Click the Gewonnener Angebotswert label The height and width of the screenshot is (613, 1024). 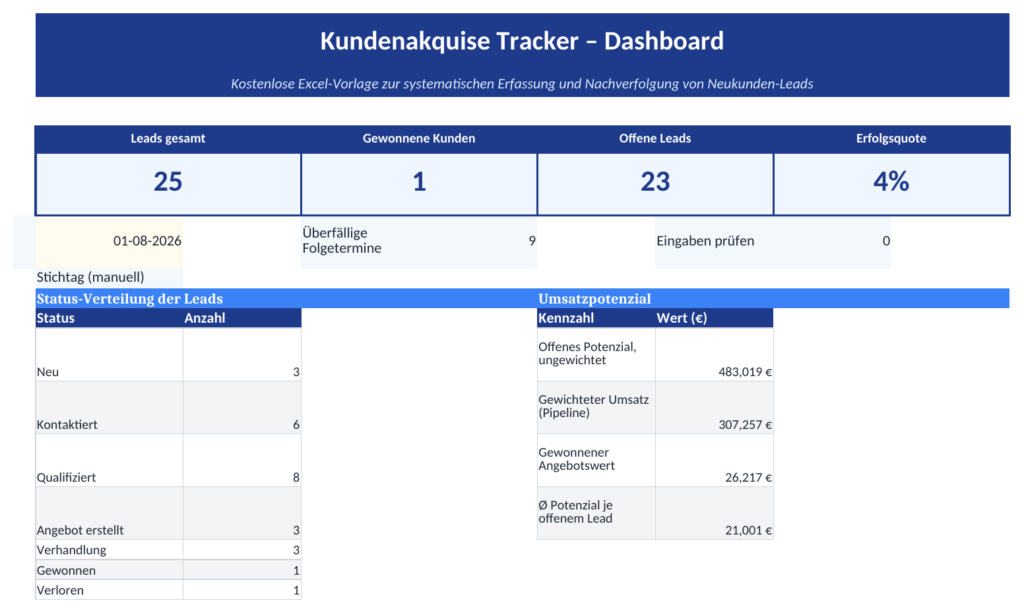(576, 459)
